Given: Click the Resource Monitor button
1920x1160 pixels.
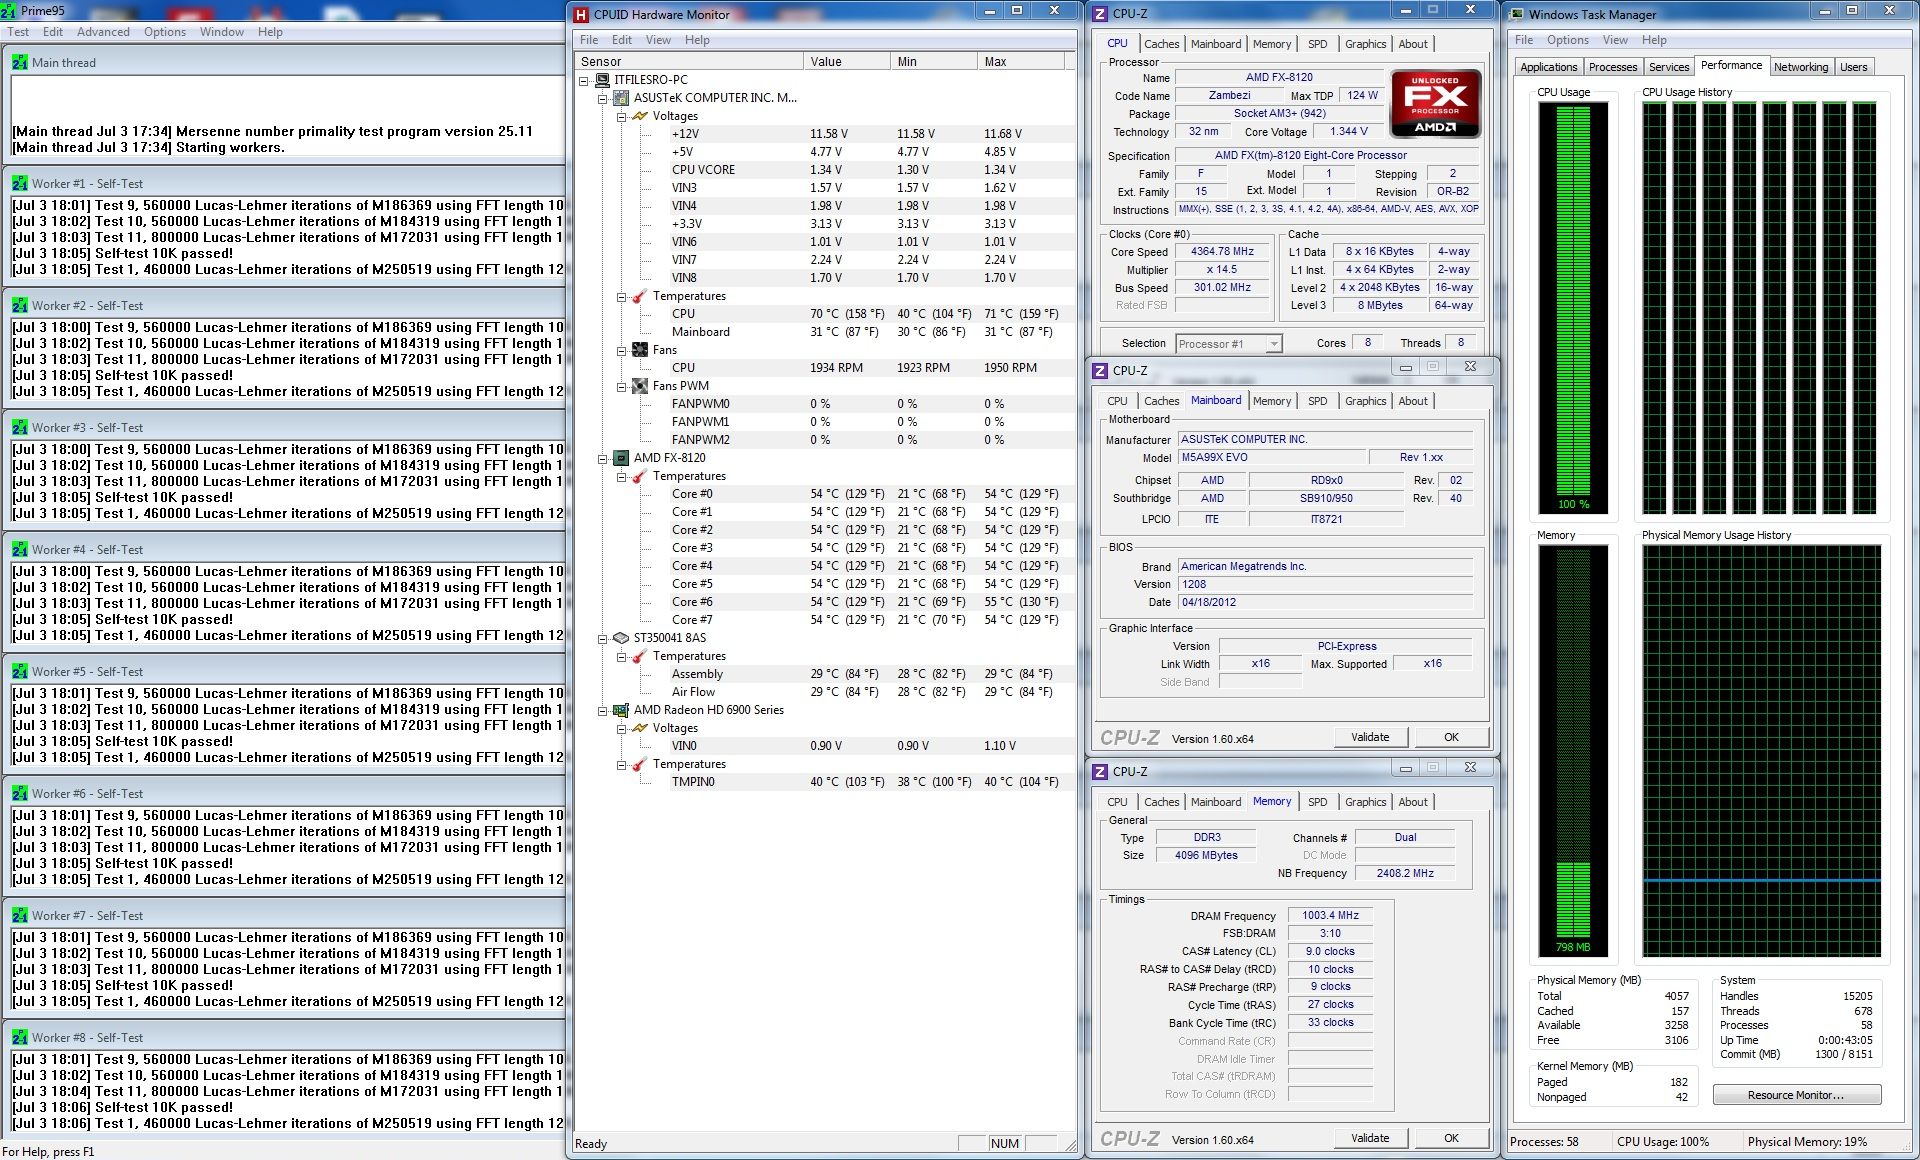Looking at the screenshot, I should [1796, 1095].
